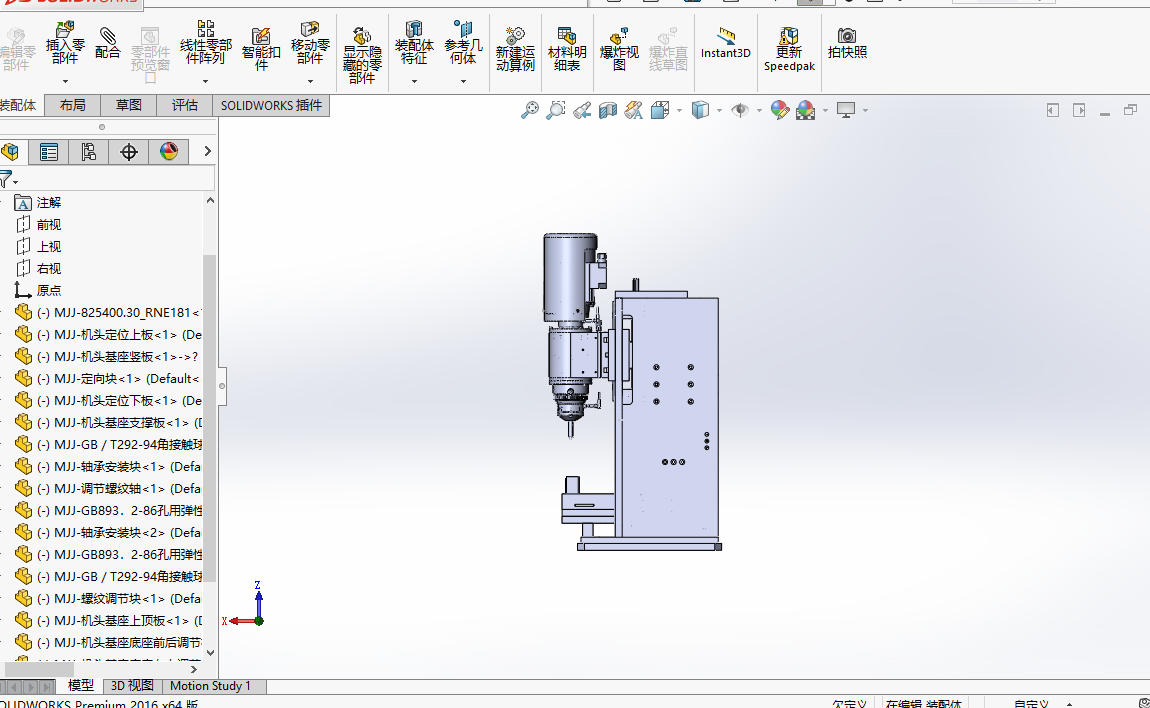The height and width of the screenshot is (708, 1150).
Task: Open Insert Components dropdown arrow
Action: point(65,81)
